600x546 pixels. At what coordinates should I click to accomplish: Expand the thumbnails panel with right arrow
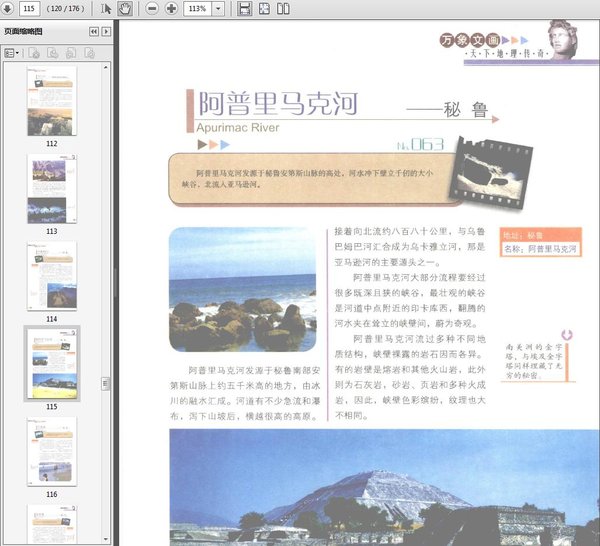(106, 31)
